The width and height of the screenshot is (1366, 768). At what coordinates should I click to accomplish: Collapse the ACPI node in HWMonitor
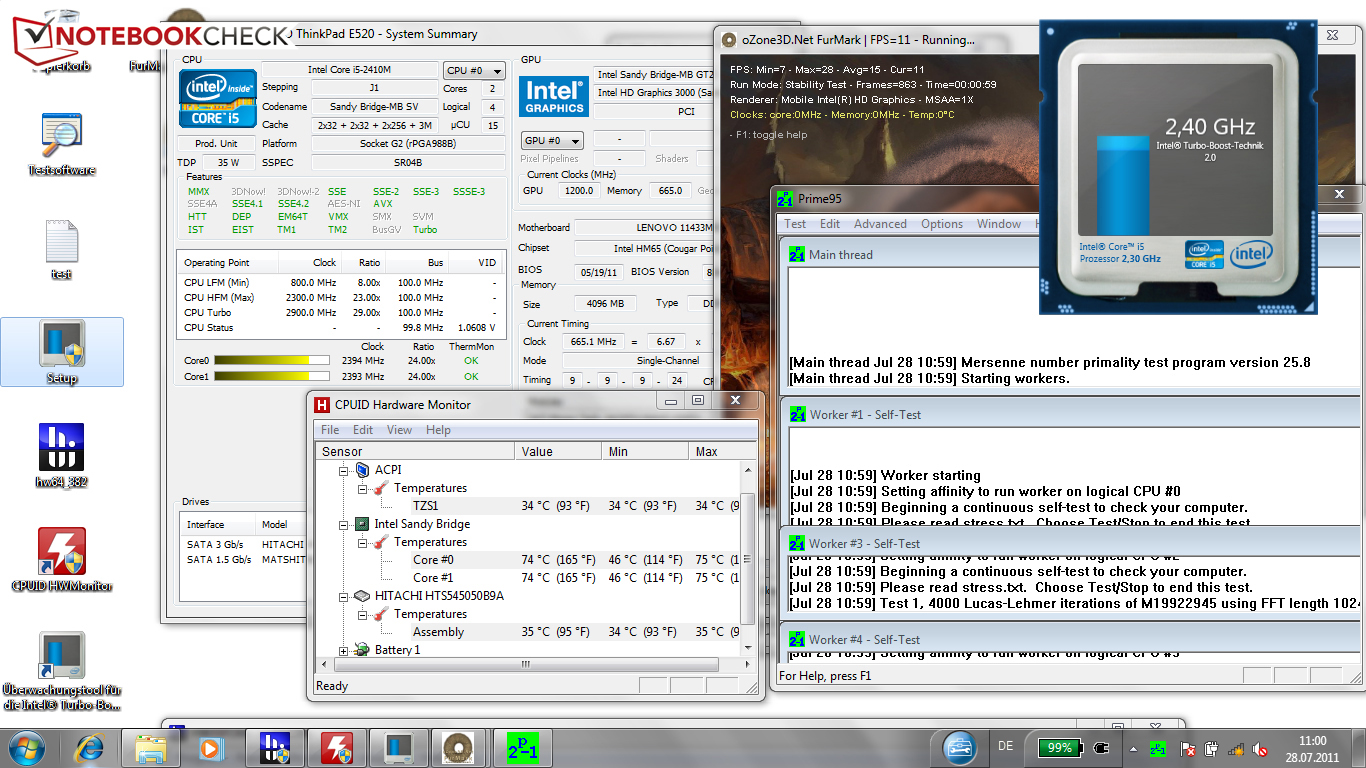point(345,470)
